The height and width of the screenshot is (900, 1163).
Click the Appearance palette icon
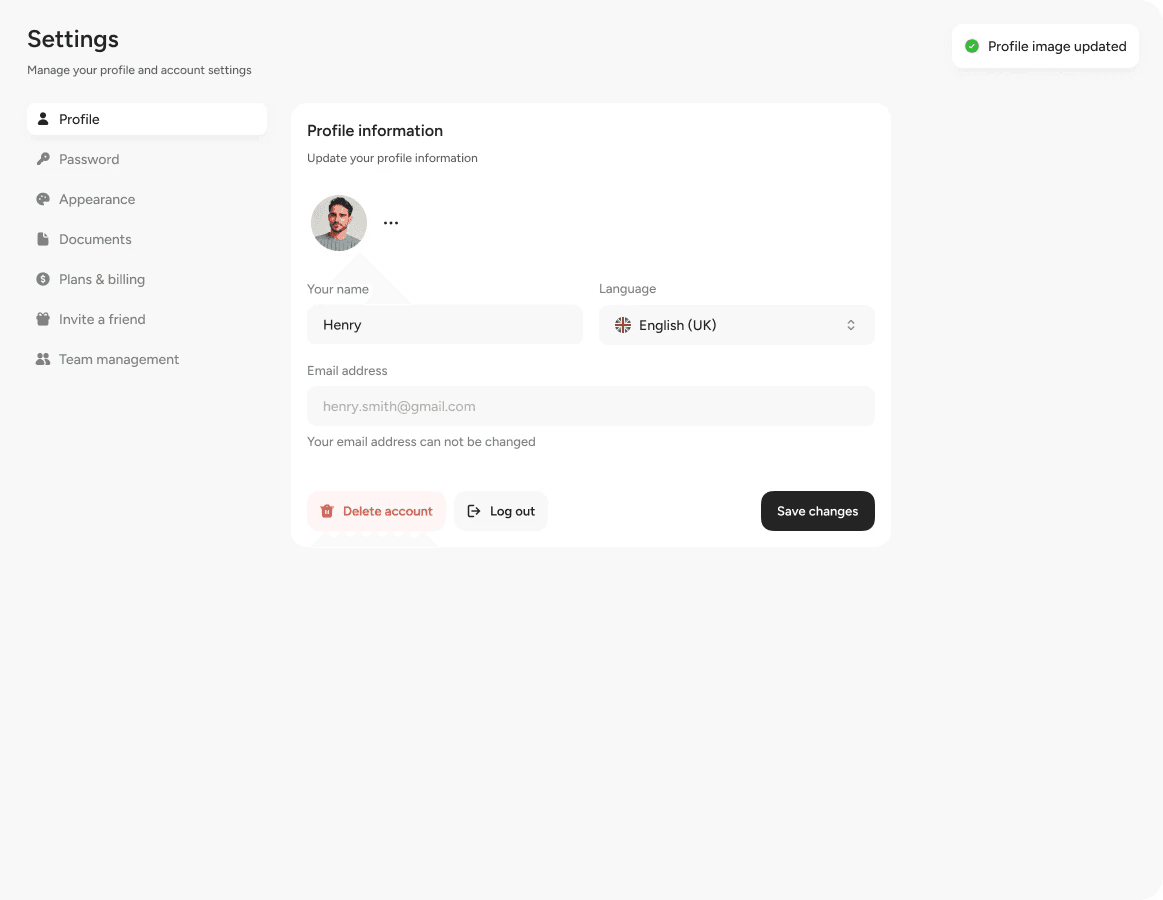tap(43, 199)
